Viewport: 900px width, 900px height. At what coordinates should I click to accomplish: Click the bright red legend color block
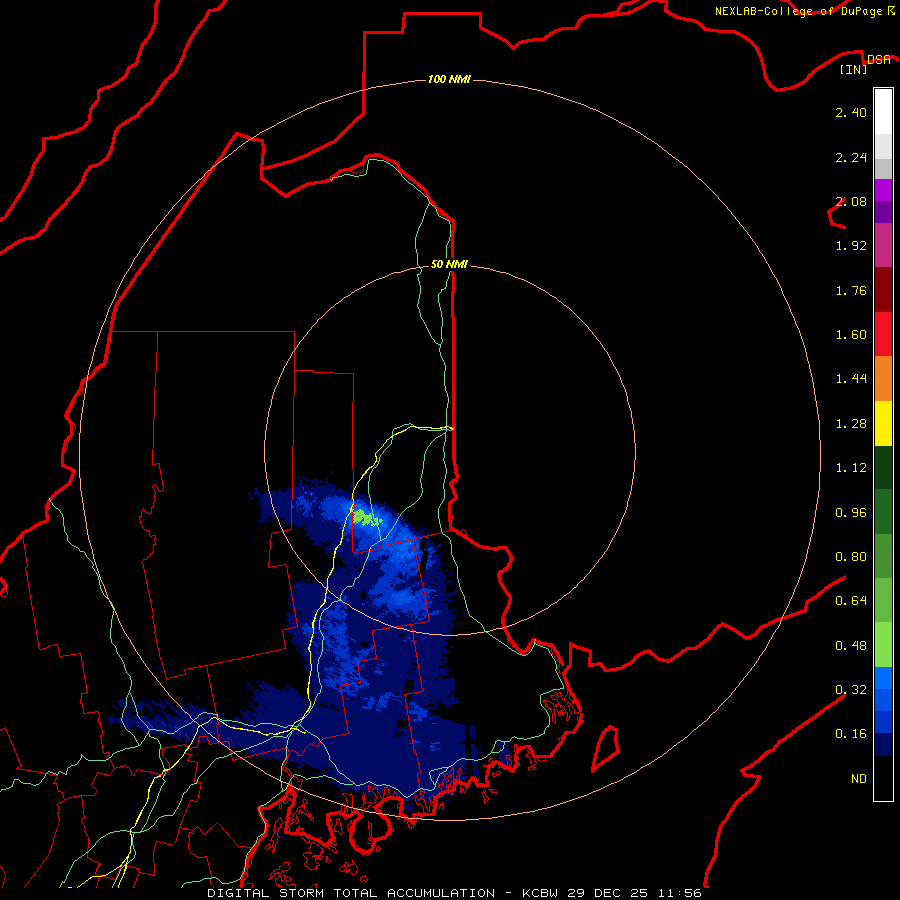(x=883, y=334)
